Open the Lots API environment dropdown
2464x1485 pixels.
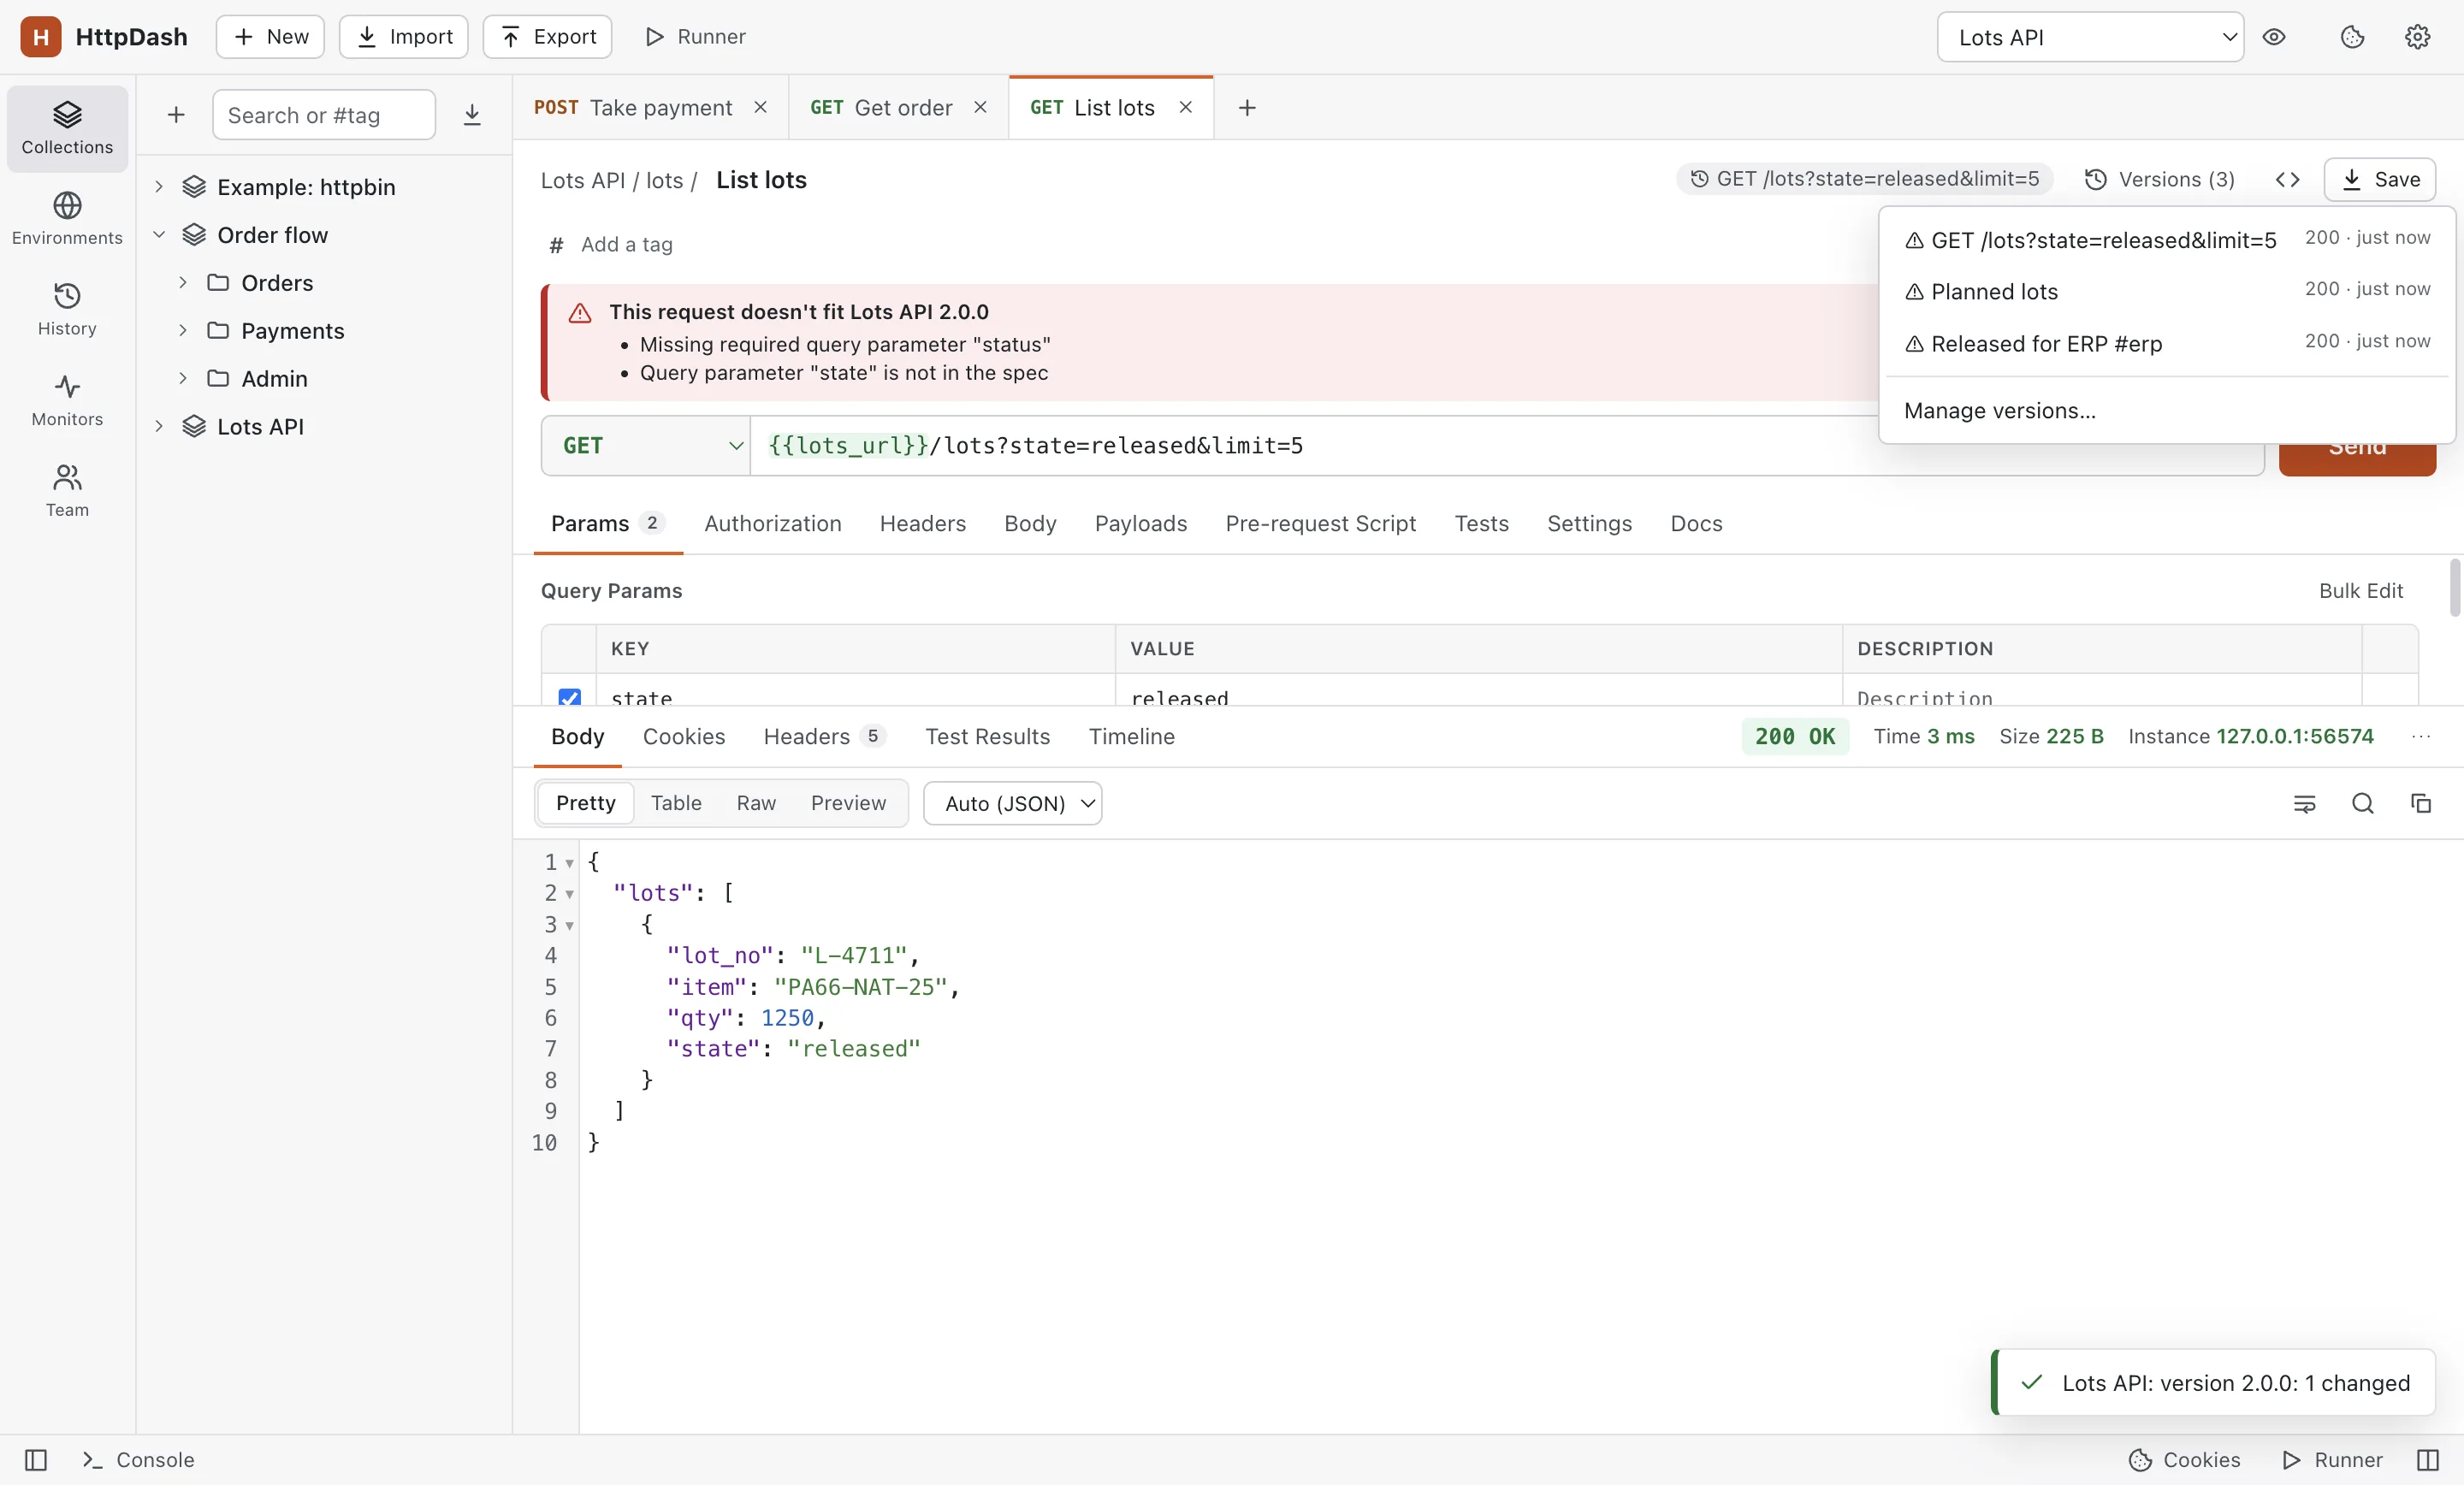click(2090, 37)
